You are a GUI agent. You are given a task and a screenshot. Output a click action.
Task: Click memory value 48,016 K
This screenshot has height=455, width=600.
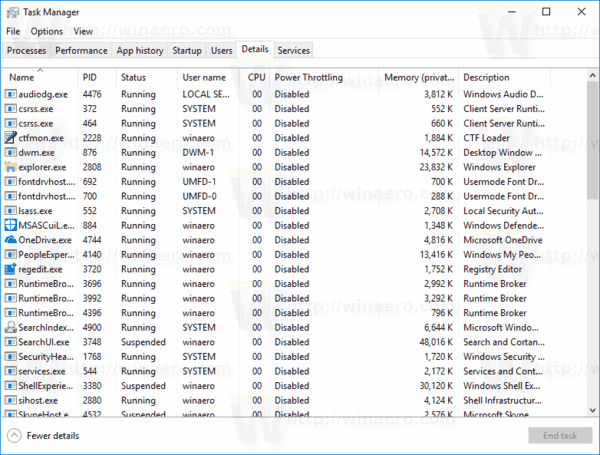pos(436,342)
